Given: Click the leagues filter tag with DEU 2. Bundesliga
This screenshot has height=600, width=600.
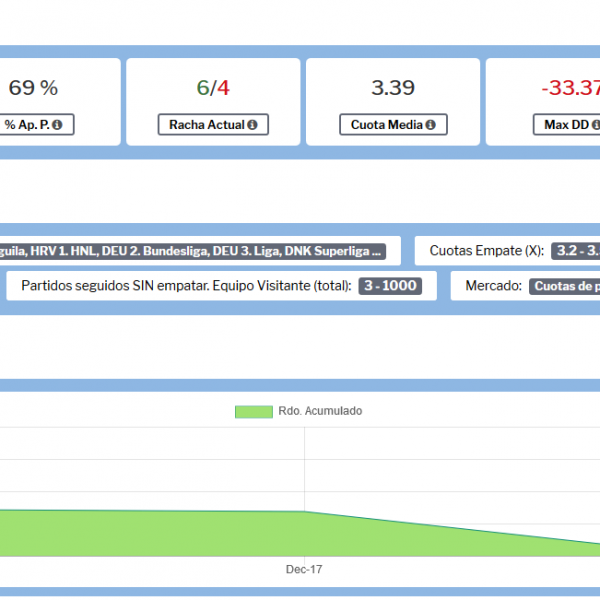Looking at the screenshot, I should tap(192, 251).
